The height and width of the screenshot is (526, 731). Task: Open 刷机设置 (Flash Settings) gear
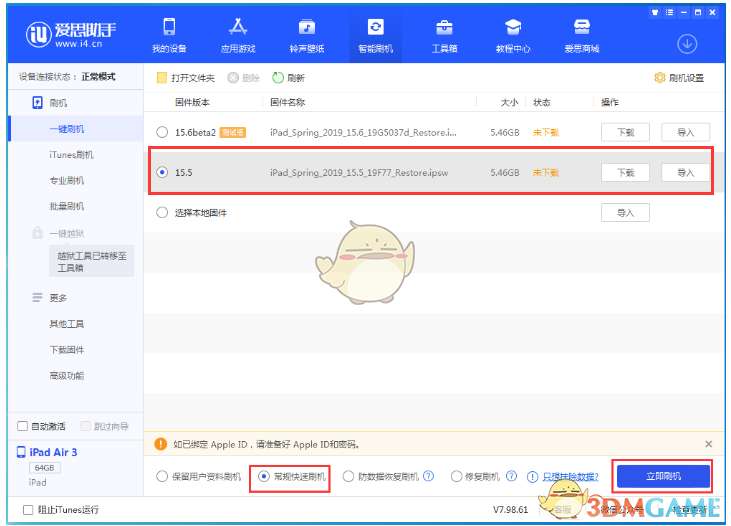pos(679,78)
